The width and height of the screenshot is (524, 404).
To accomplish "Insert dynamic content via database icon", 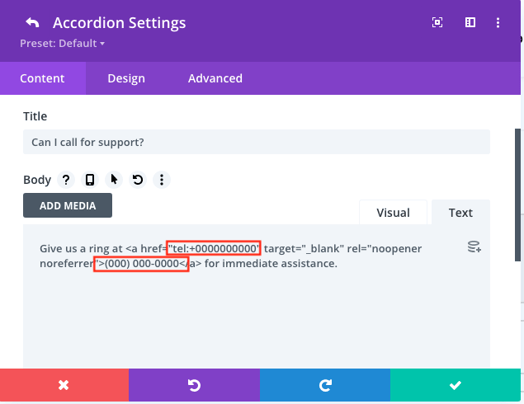I will [x=474, y=247].
